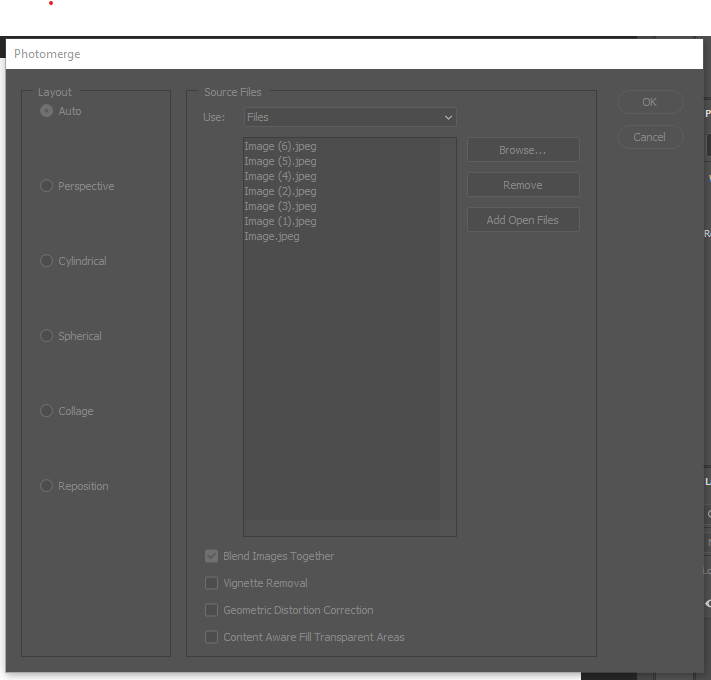Image resolution: width=711 pixels, height=680 pixels.
Task: Choose the Collage layout option
Action: point(47,411)
